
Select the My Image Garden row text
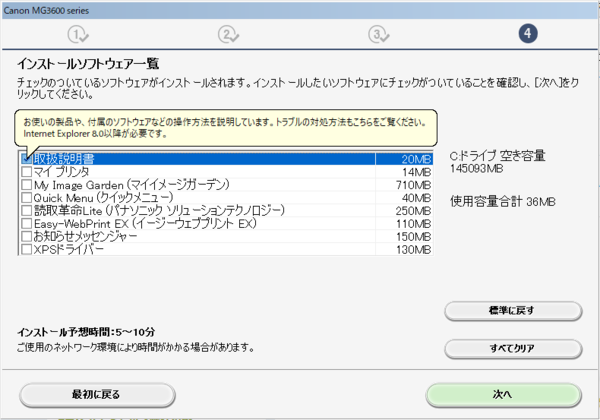(132, 184)
